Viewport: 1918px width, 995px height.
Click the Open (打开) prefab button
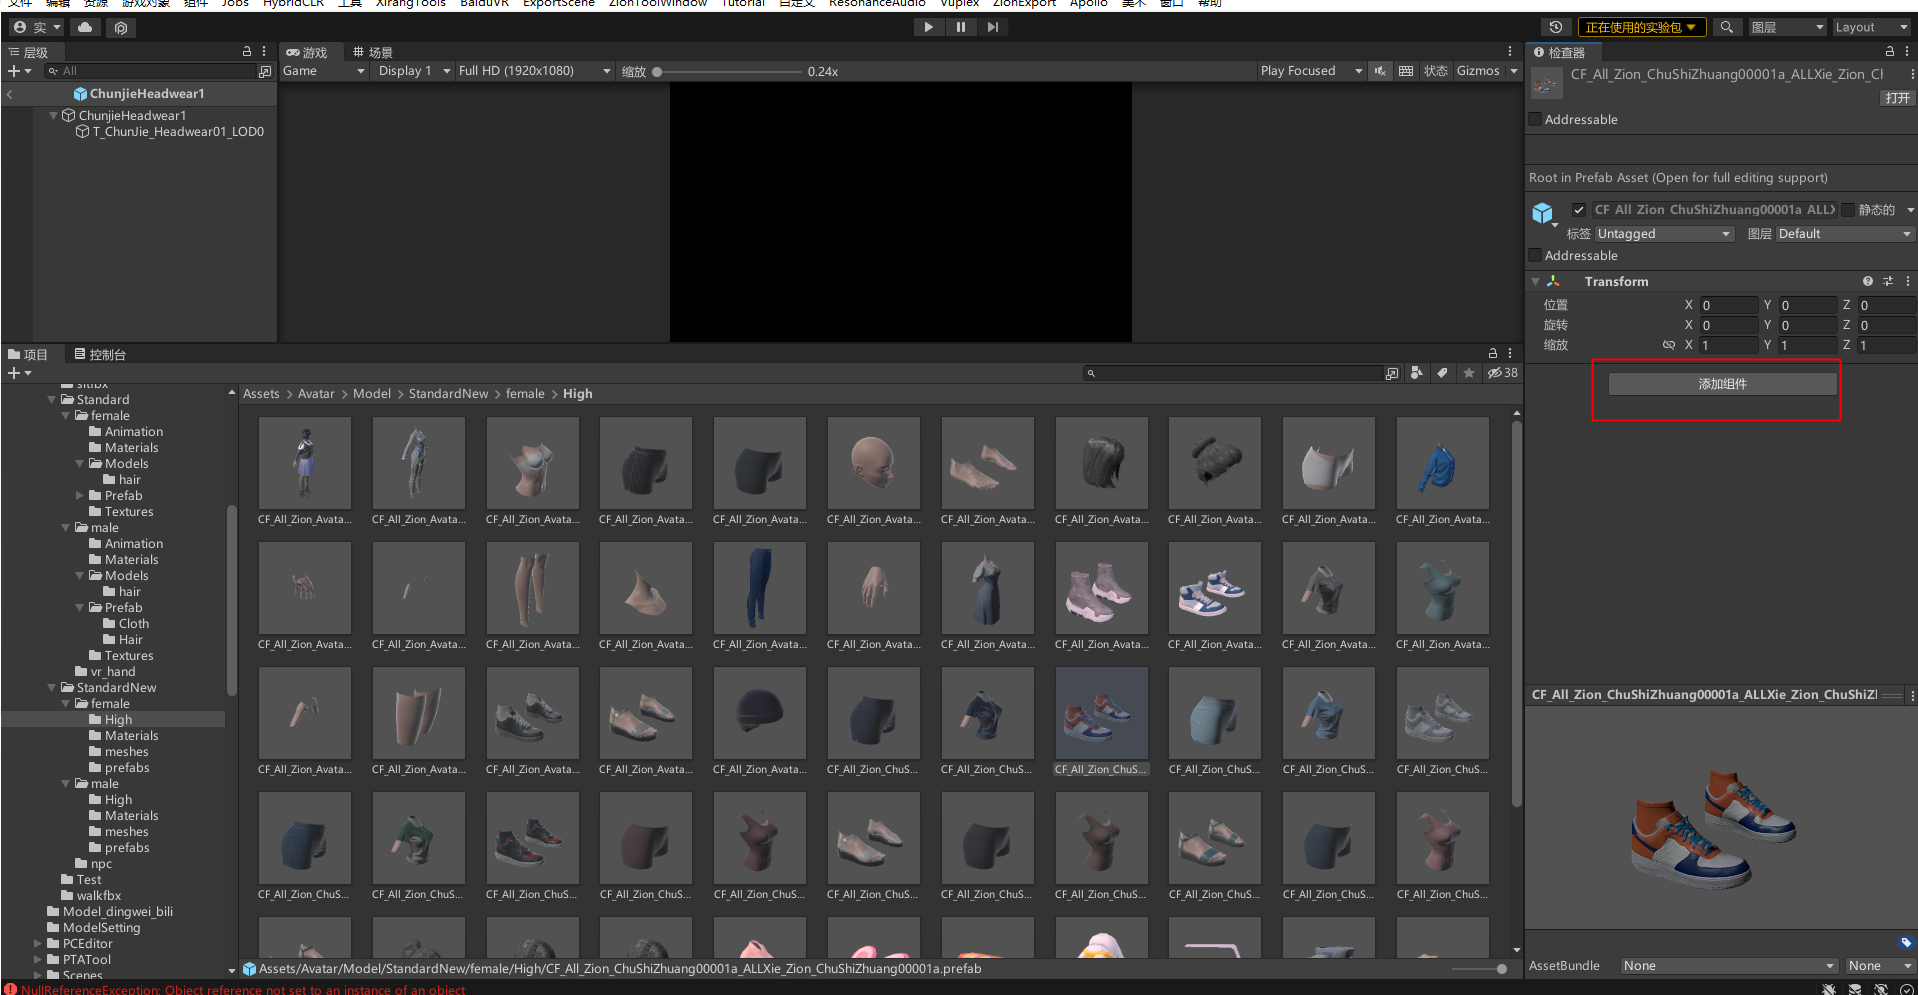[1896, 98]
